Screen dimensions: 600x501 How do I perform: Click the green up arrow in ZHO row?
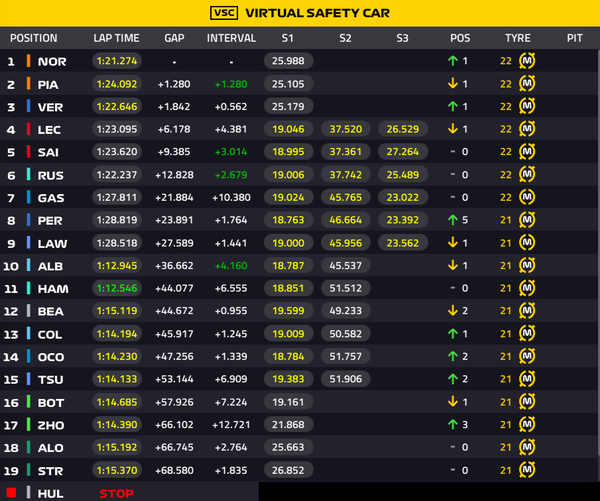click(x=453, y=424)
